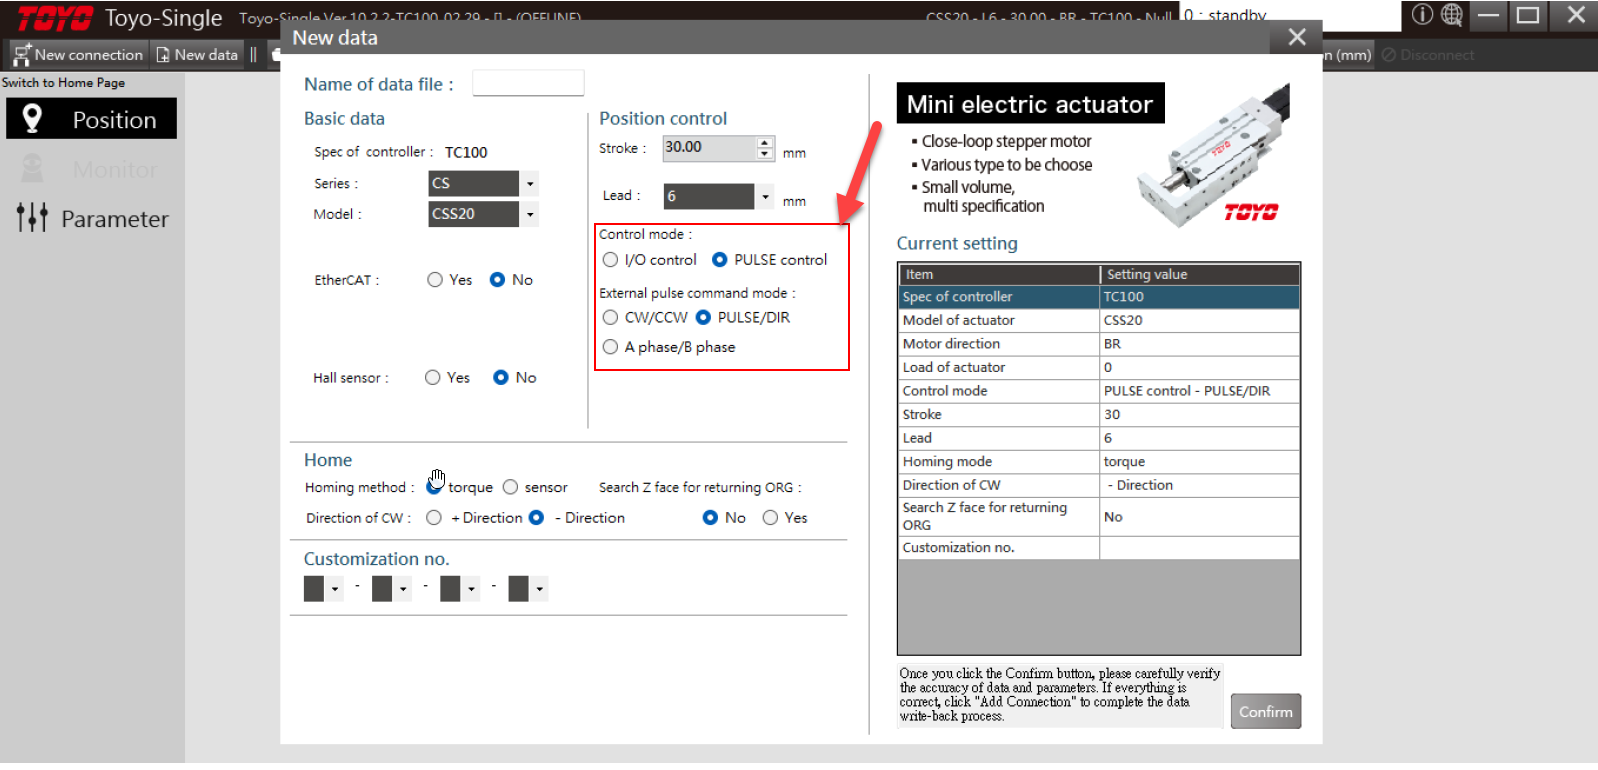Click the New connection toolbar button
This screenshot has width=1598, height=770.
tap(79, 55)
